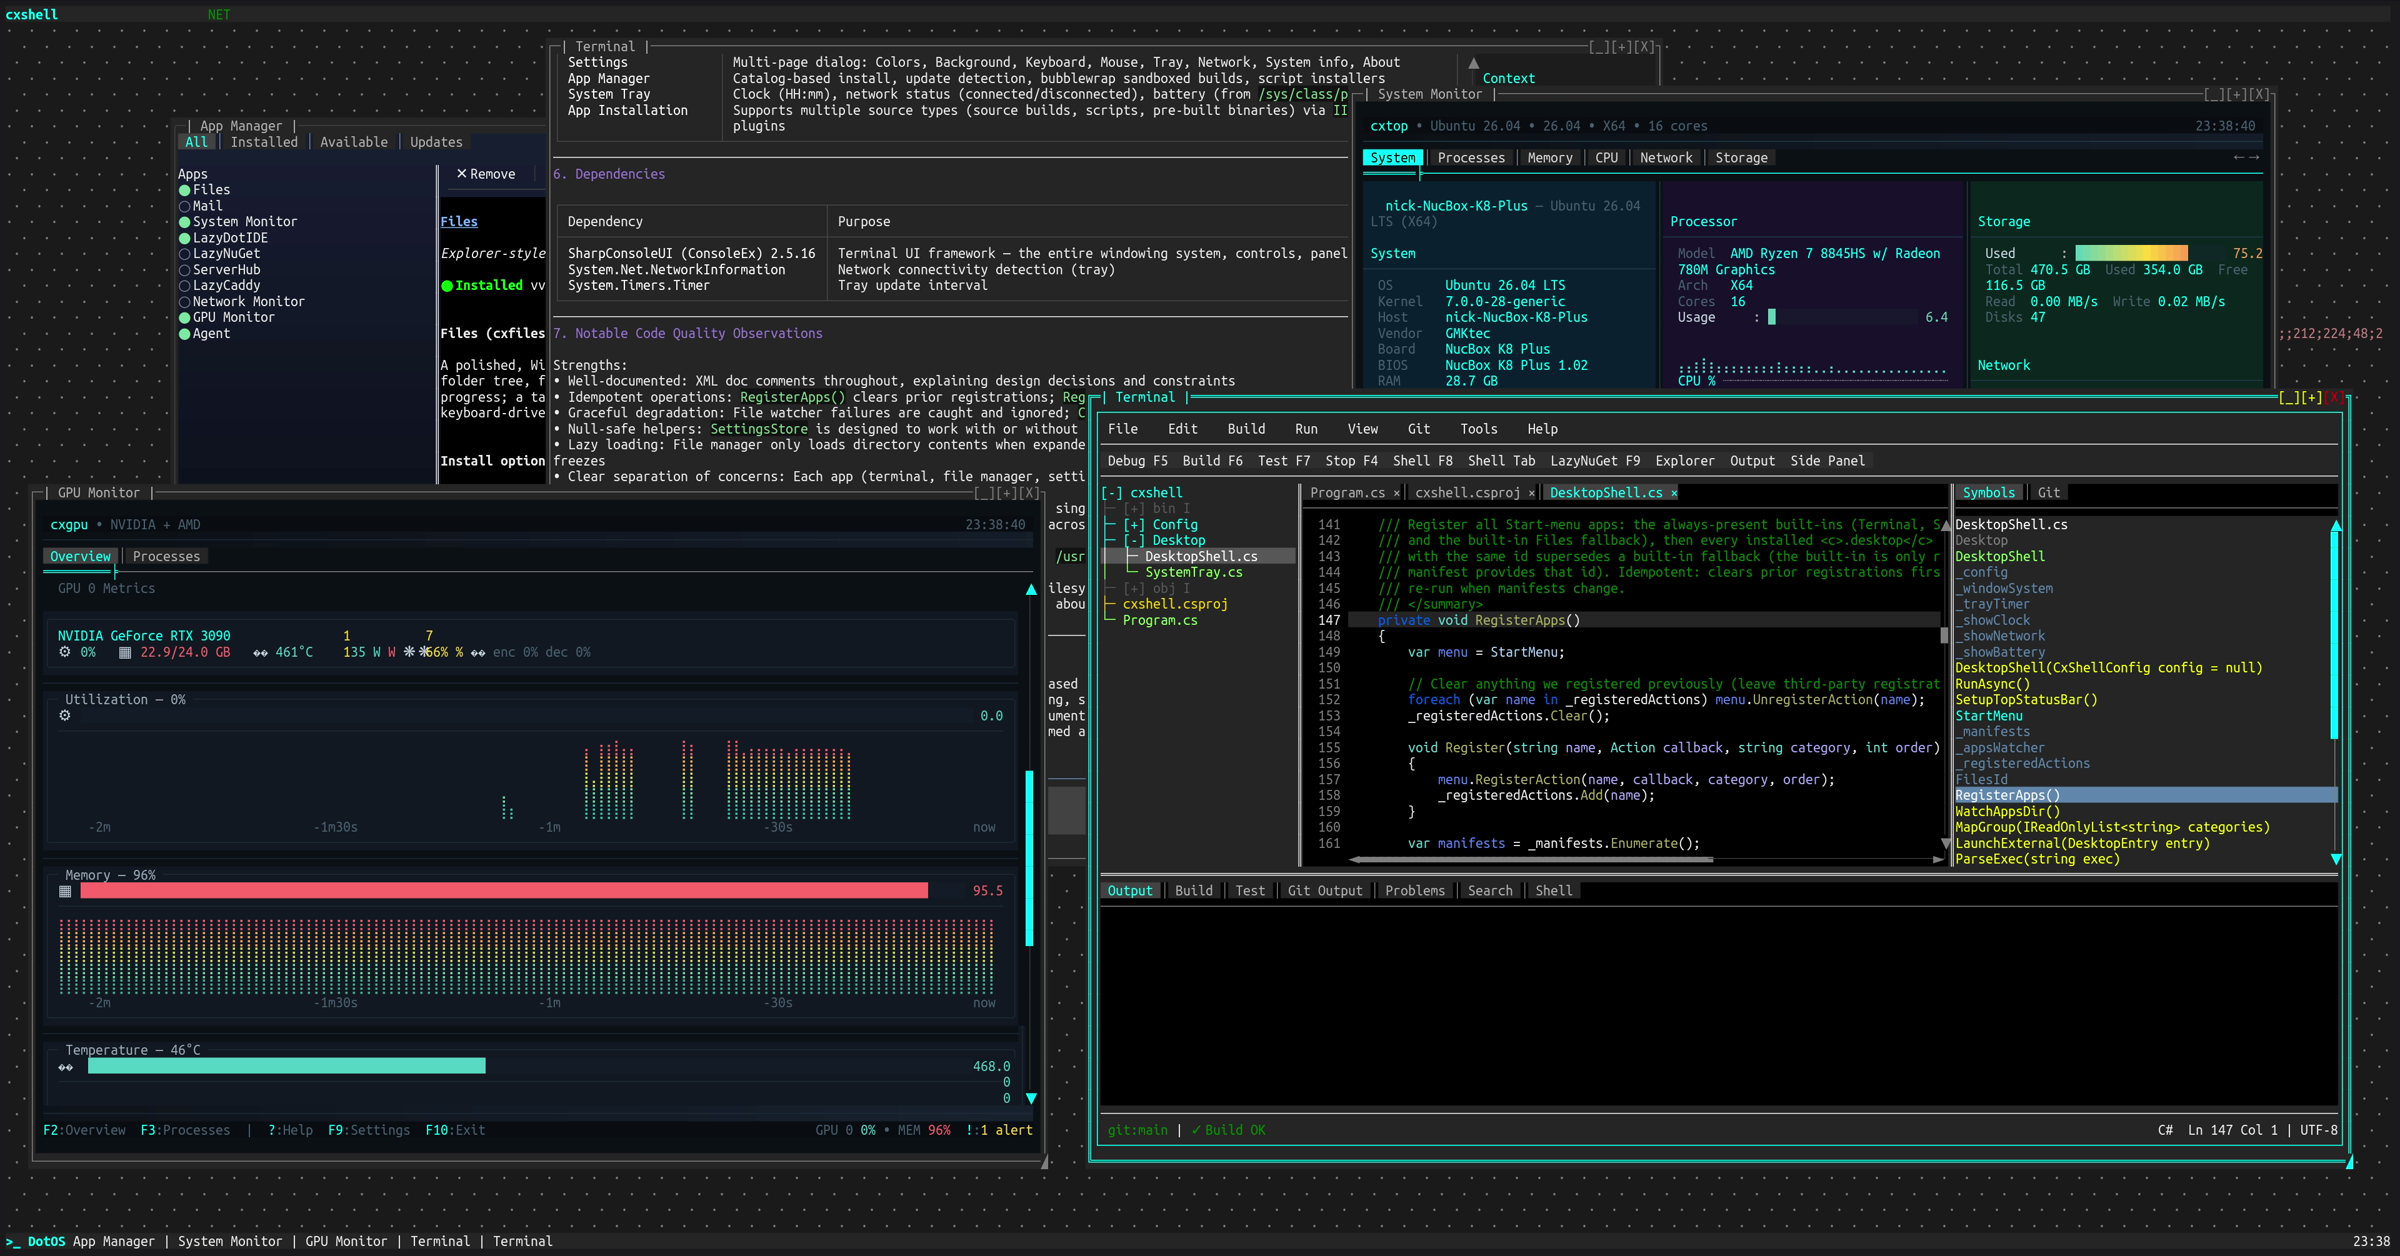2400x1256 pixels.
Task: Click F9:Settings in GPU Monitor footer
Action: click(x=369, y=1130)
